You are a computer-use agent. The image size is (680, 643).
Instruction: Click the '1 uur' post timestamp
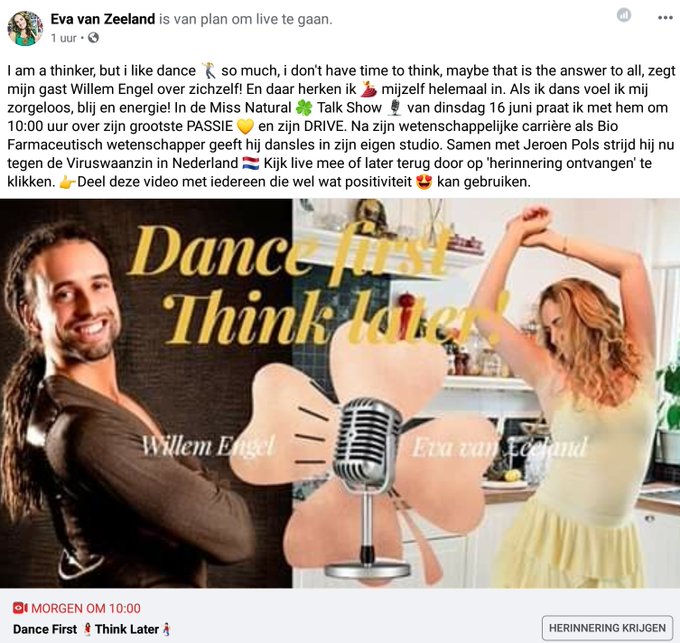click(63, 38)
